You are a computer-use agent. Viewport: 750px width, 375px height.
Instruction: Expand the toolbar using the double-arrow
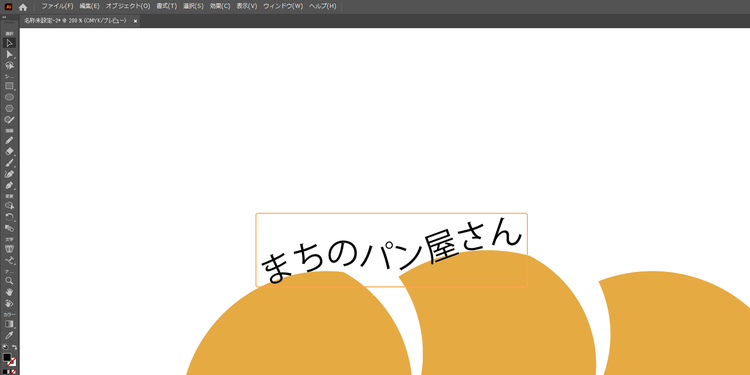coord(4,17)
